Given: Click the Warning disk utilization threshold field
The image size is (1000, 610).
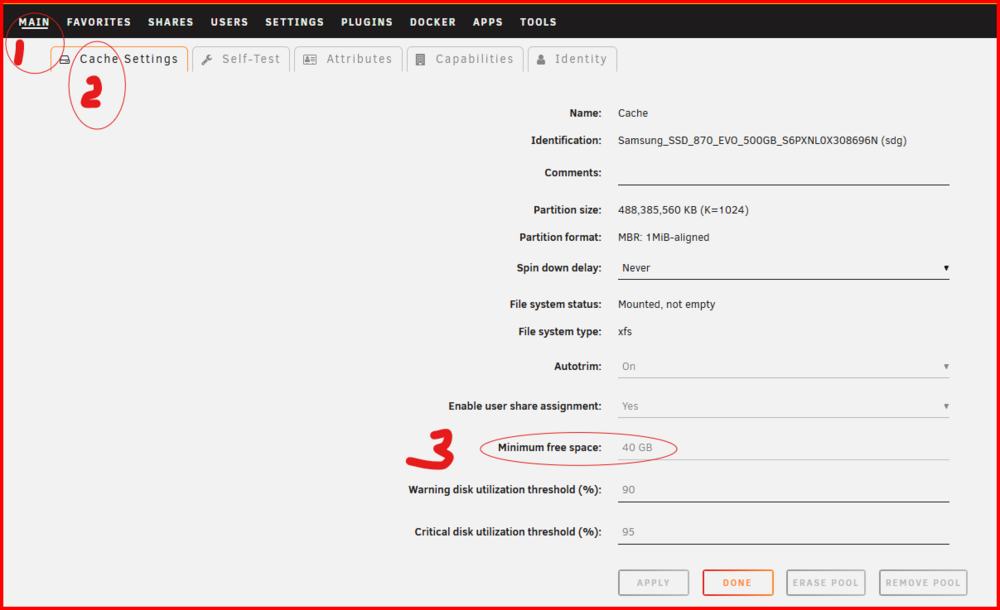Looking at the screenshot, I should tap(783, 490).
